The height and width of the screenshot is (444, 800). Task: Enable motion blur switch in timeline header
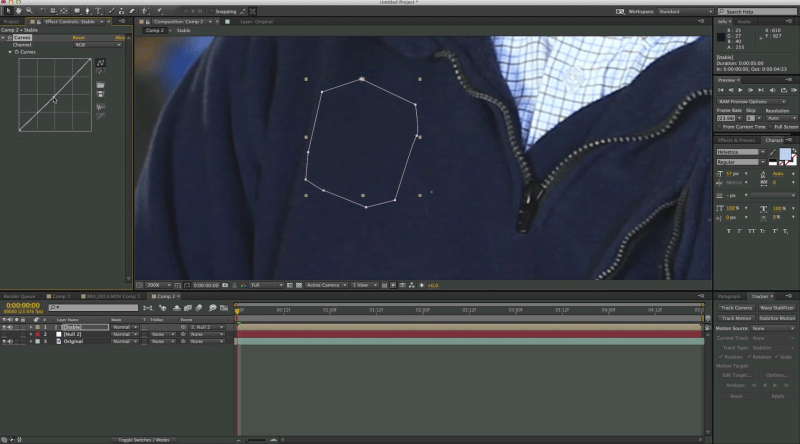click(x=199, y=308)
